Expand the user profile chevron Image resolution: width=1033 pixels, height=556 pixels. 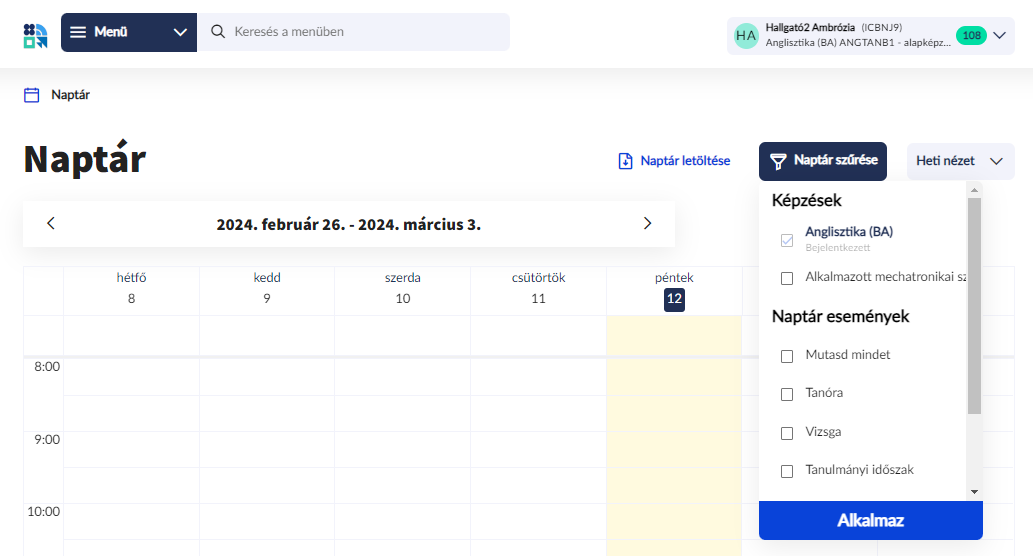tap(999, 35)
